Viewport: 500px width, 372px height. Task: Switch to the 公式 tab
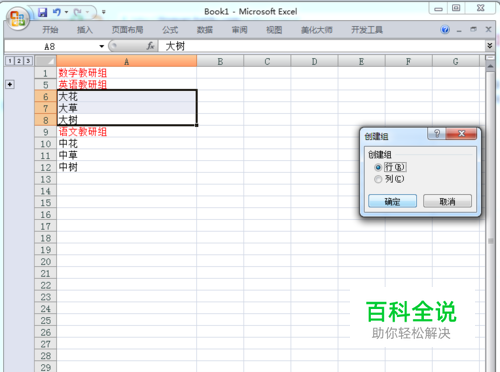[170, 30]
